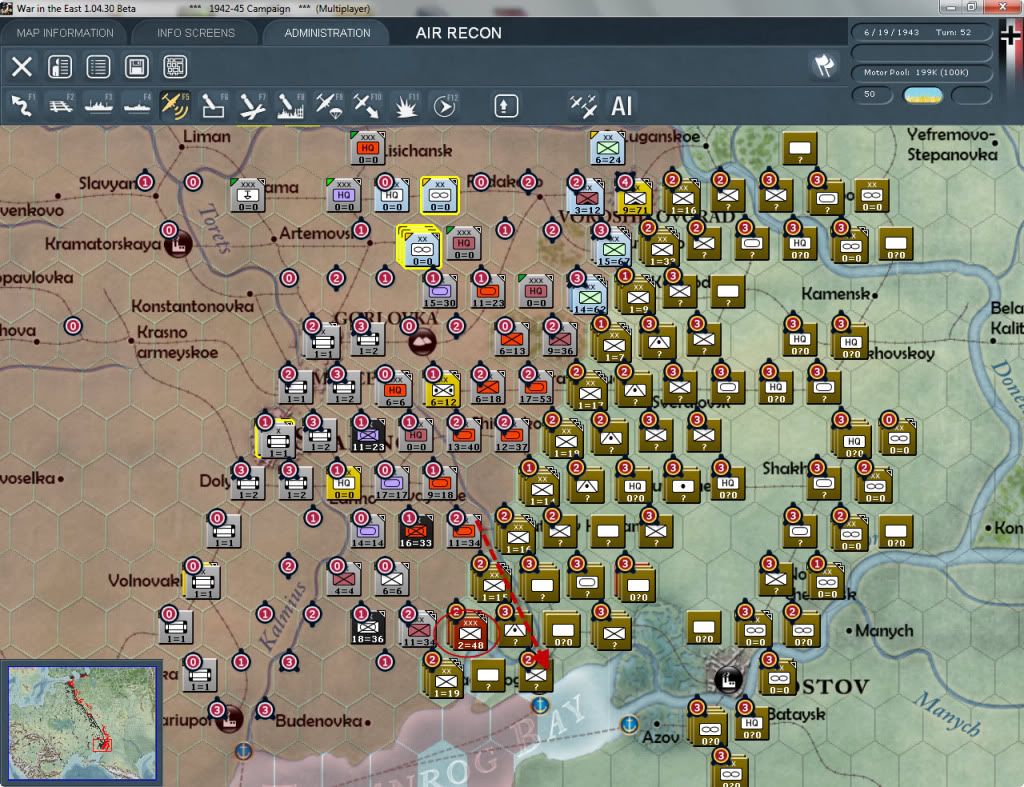Image resolution: width=1024 pixels, height=787 pixels.
Task: Select the HQ counter left of Lisichansk
Action: coord(368,148)
